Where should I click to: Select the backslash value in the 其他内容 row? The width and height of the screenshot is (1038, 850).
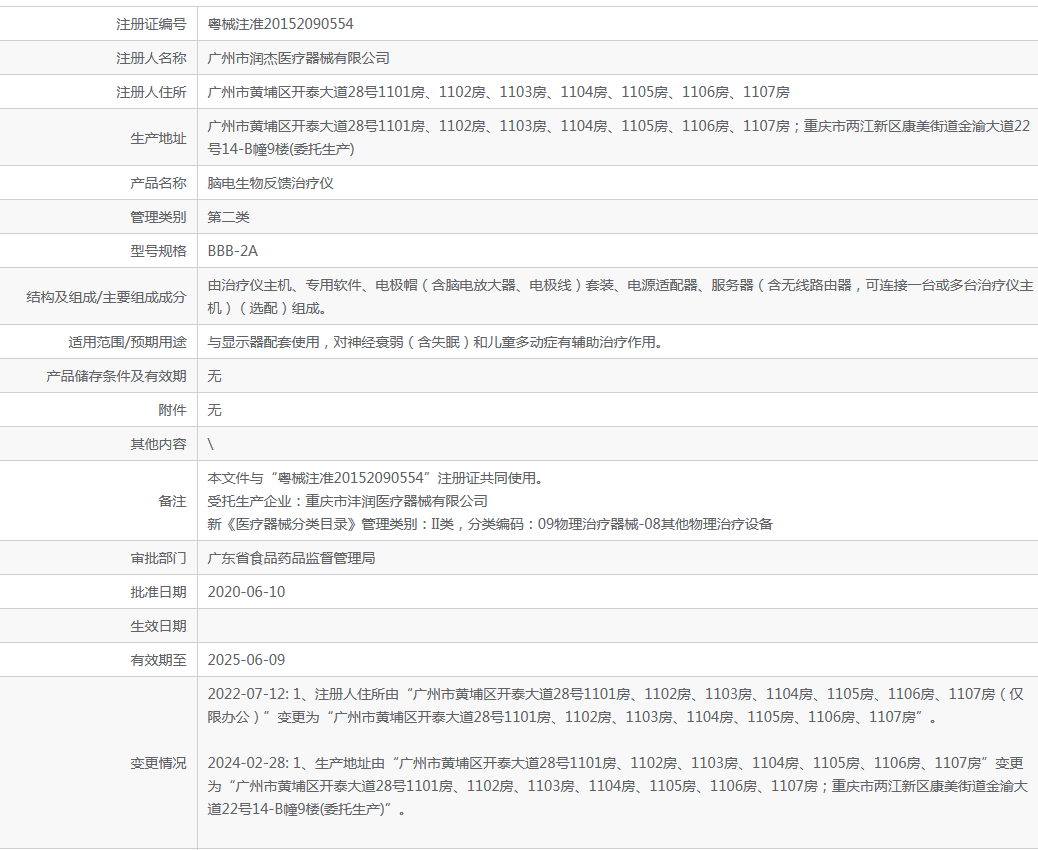tap(211, 444)
